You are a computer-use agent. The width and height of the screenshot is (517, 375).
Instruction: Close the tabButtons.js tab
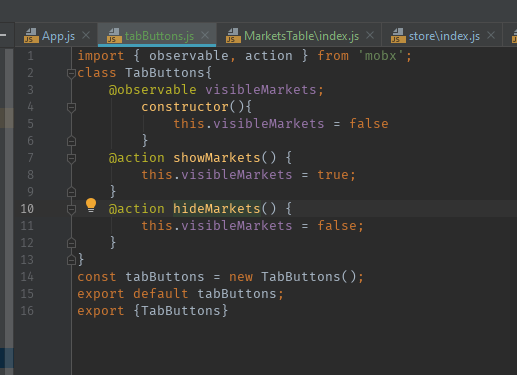point(205,35)
